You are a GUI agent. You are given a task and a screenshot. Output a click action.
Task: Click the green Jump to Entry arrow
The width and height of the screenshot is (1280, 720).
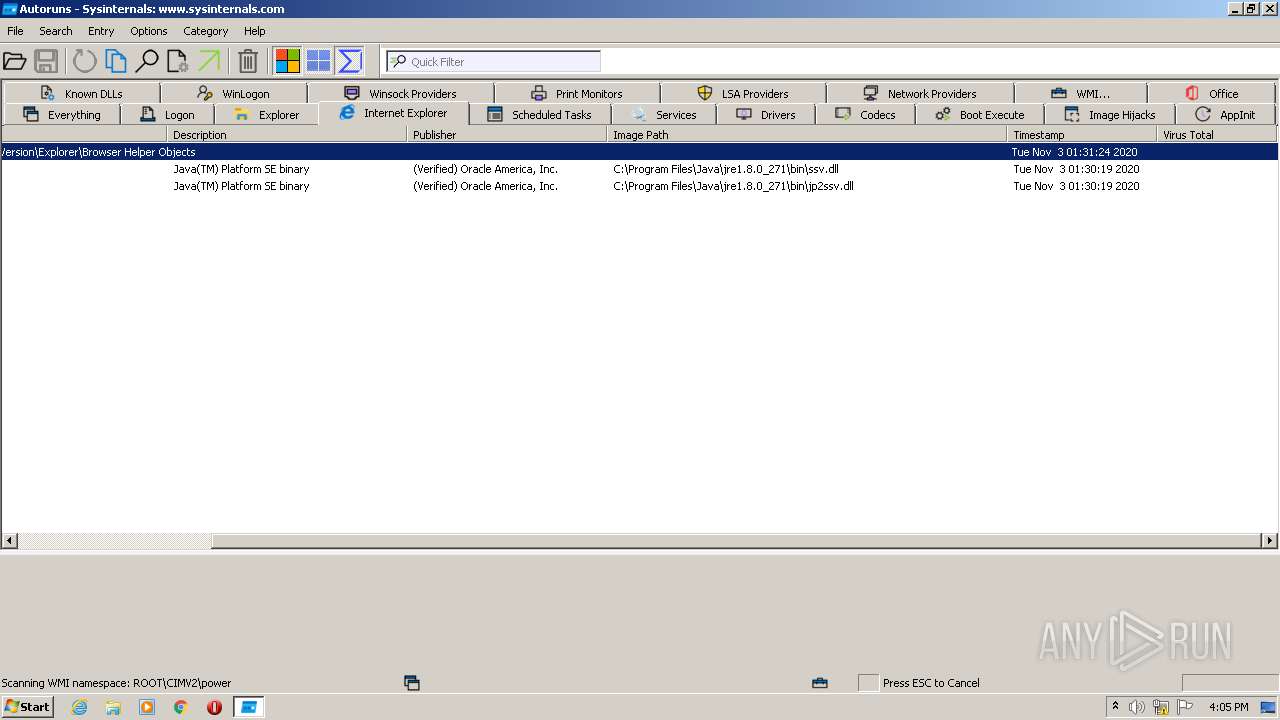209,62
